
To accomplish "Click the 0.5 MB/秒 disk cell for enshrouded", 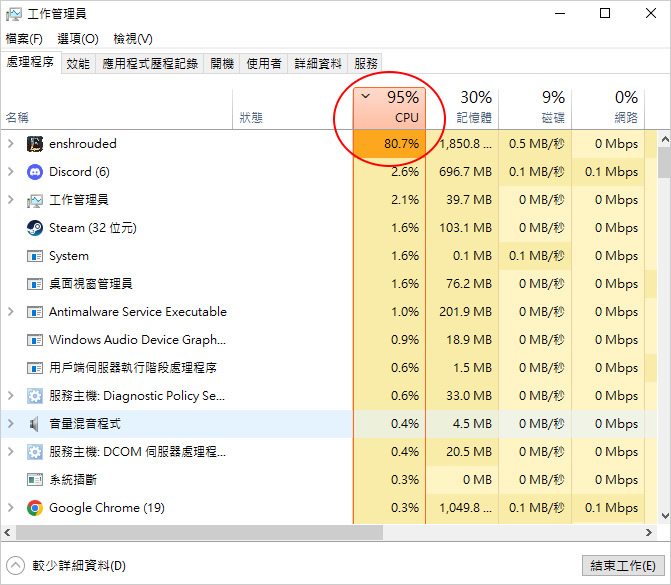I will click(x=535, y=144).
